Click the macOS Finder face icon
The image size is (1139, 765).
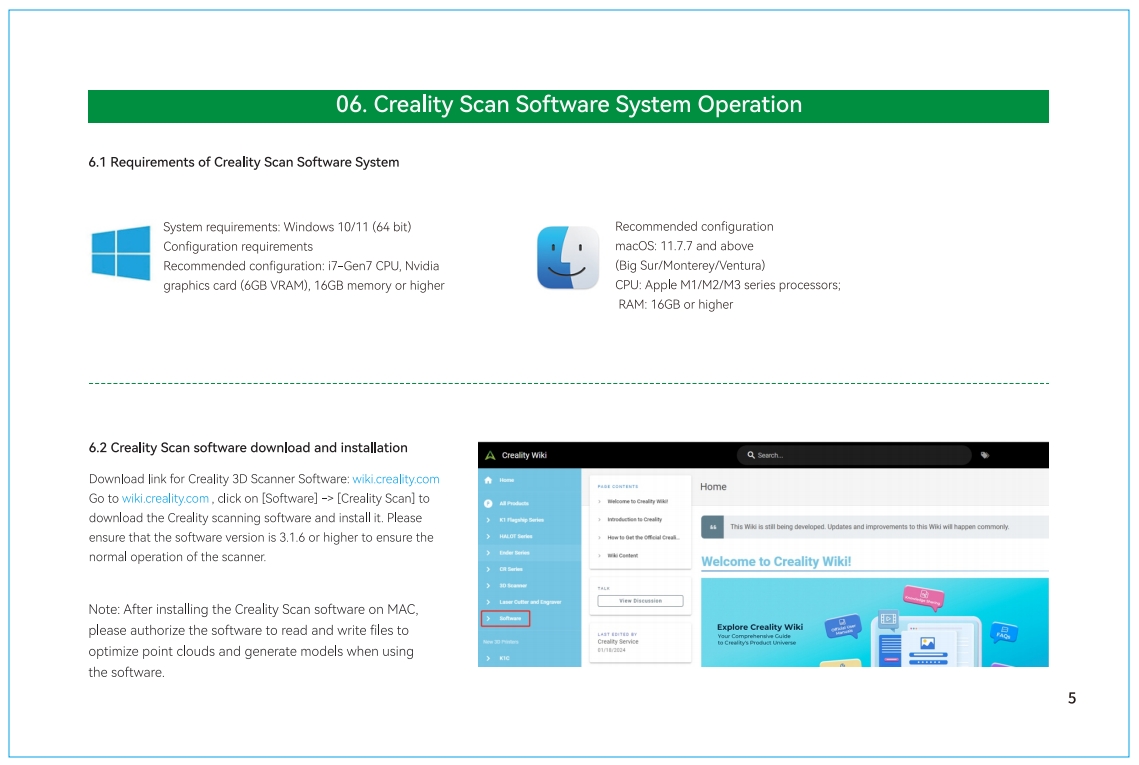tap(568, 258)
